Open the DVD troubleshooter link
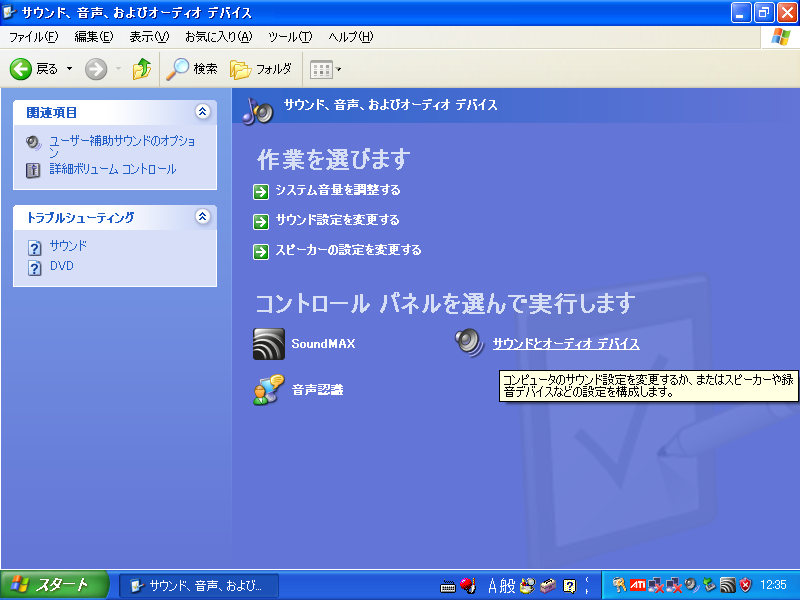800x600 pixels. coord(62,266)
